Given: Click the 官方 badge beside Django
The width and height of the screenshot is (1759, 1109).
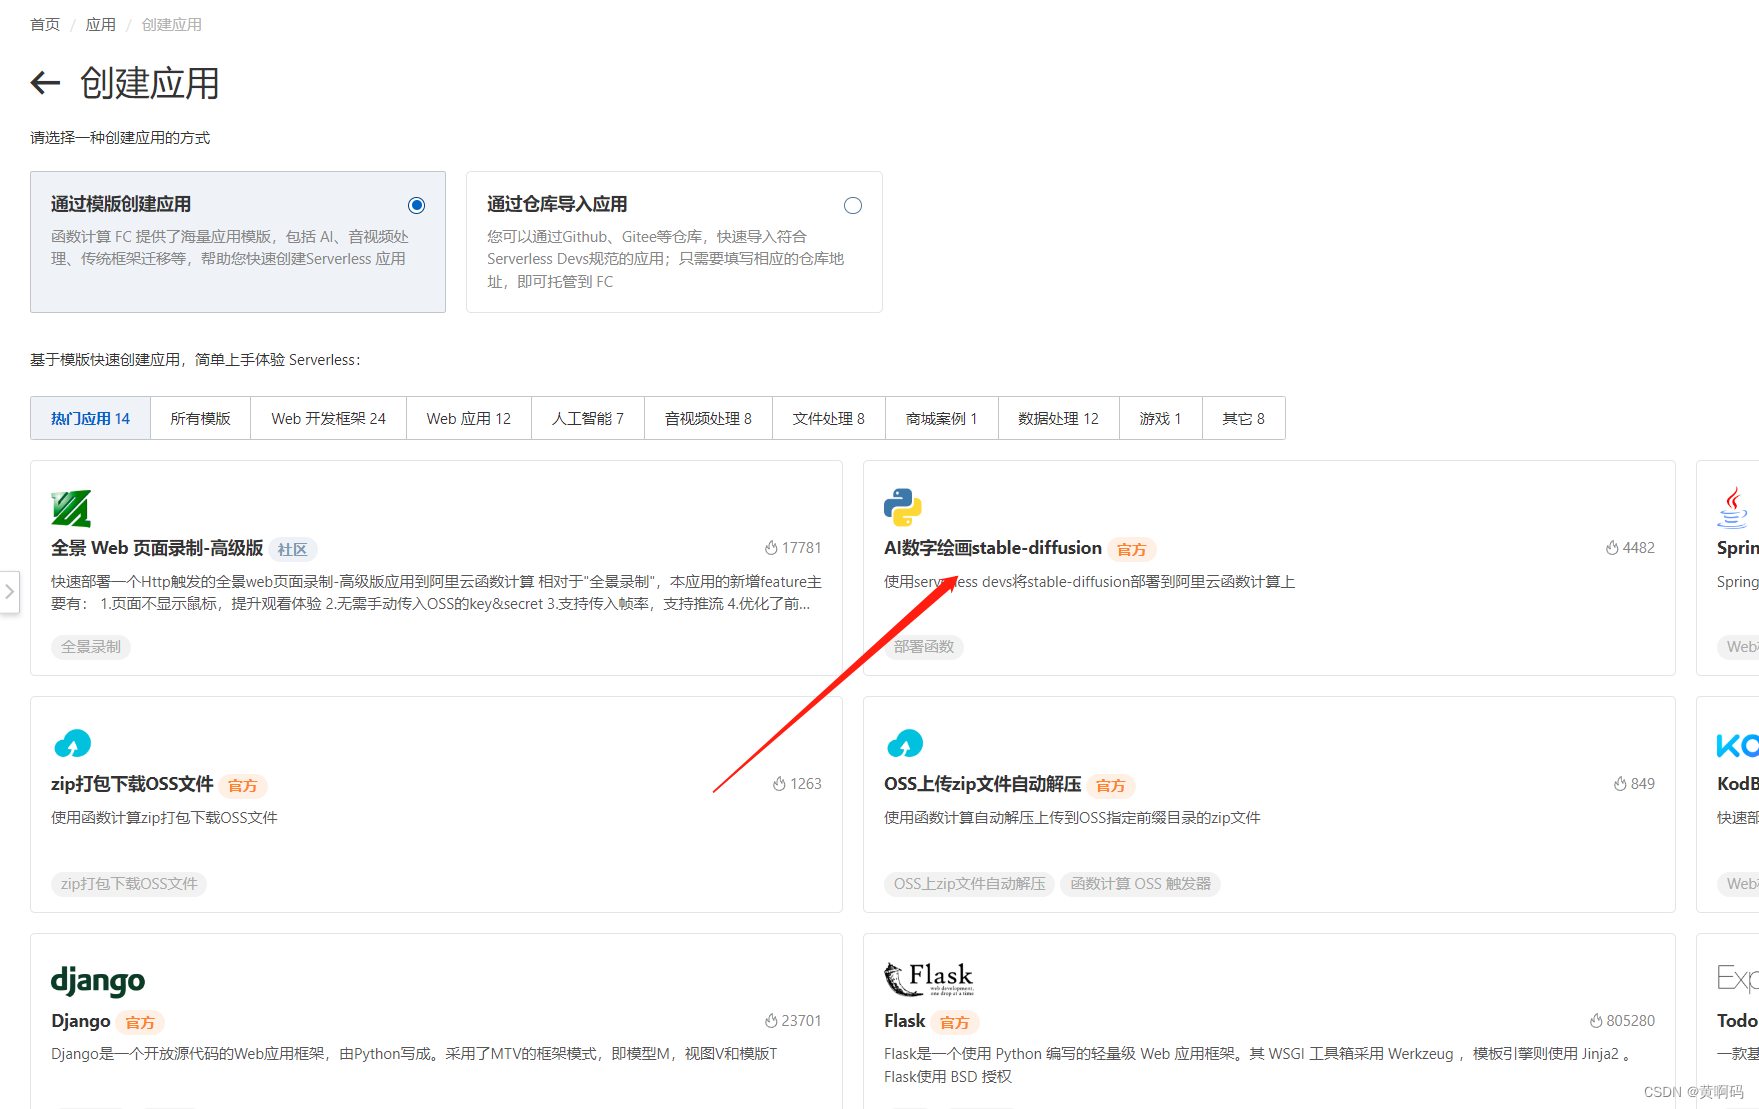Looking at the screenshot, I should 141,1022.
